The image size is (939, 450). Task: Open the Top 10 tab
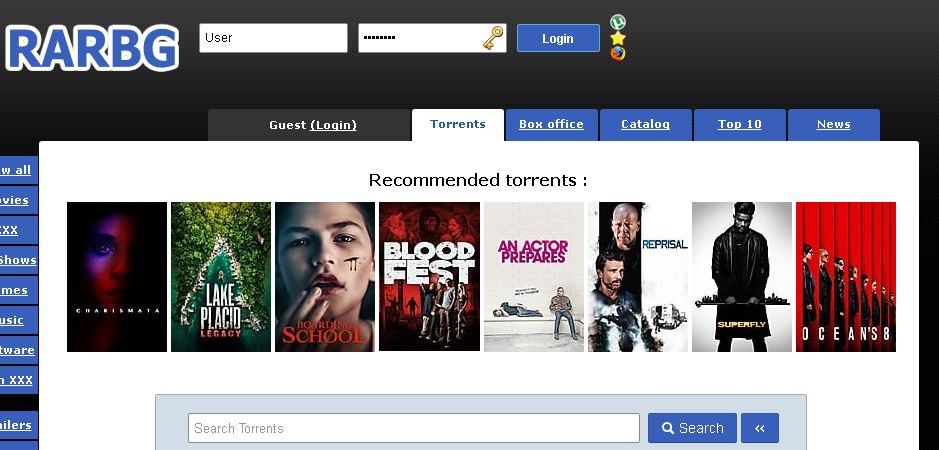click(740, 125)
